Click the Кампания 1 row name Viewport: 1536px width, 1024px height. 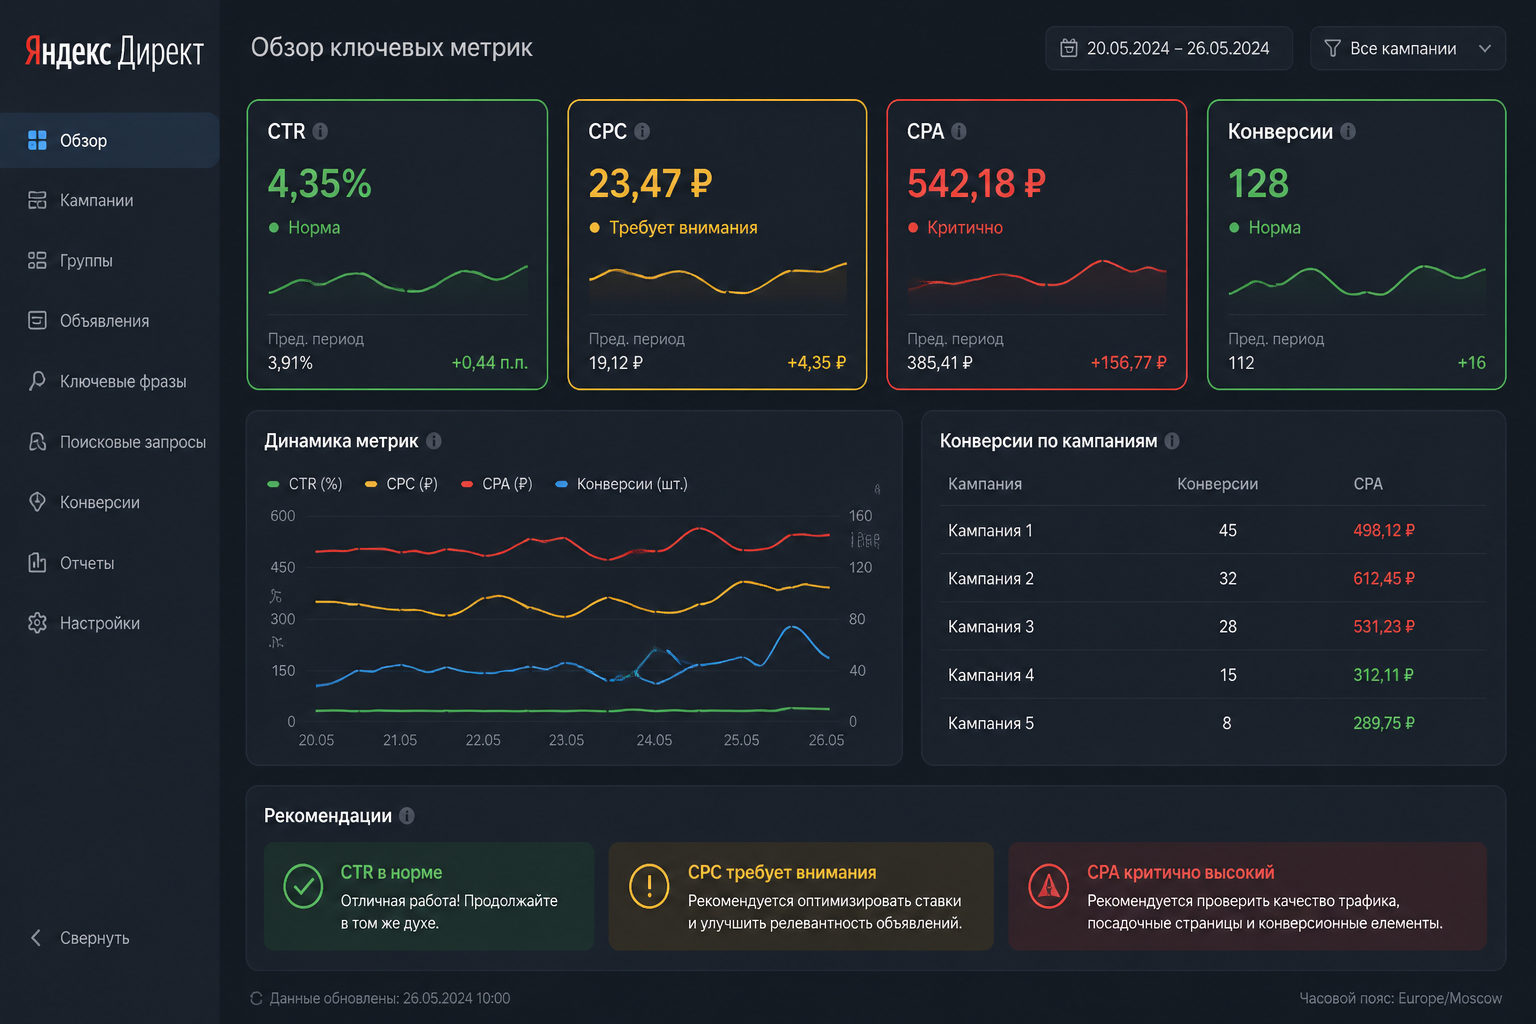990,530
